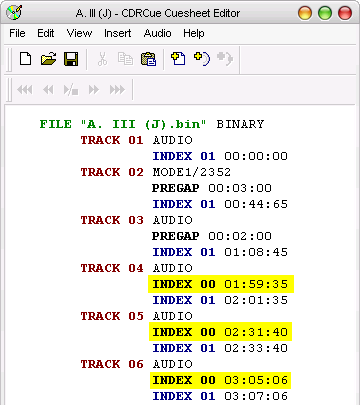Click the grayed-out Copy icon

125,59
